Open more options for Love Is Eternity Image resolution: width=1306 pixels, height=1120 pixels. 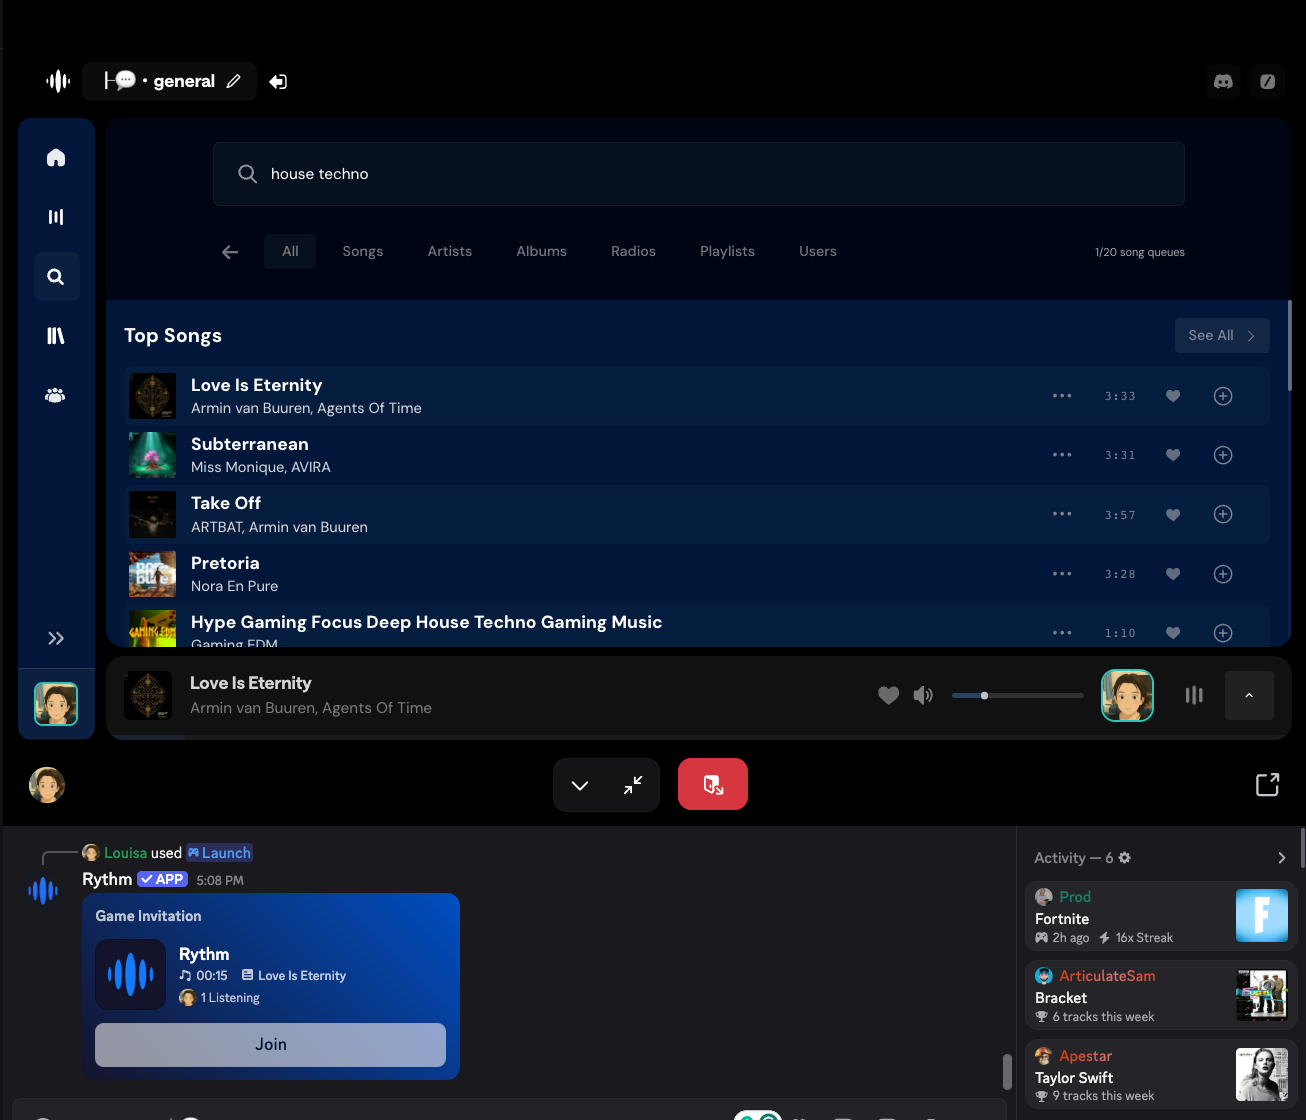pyautogui.click(x=1062, y=396)
